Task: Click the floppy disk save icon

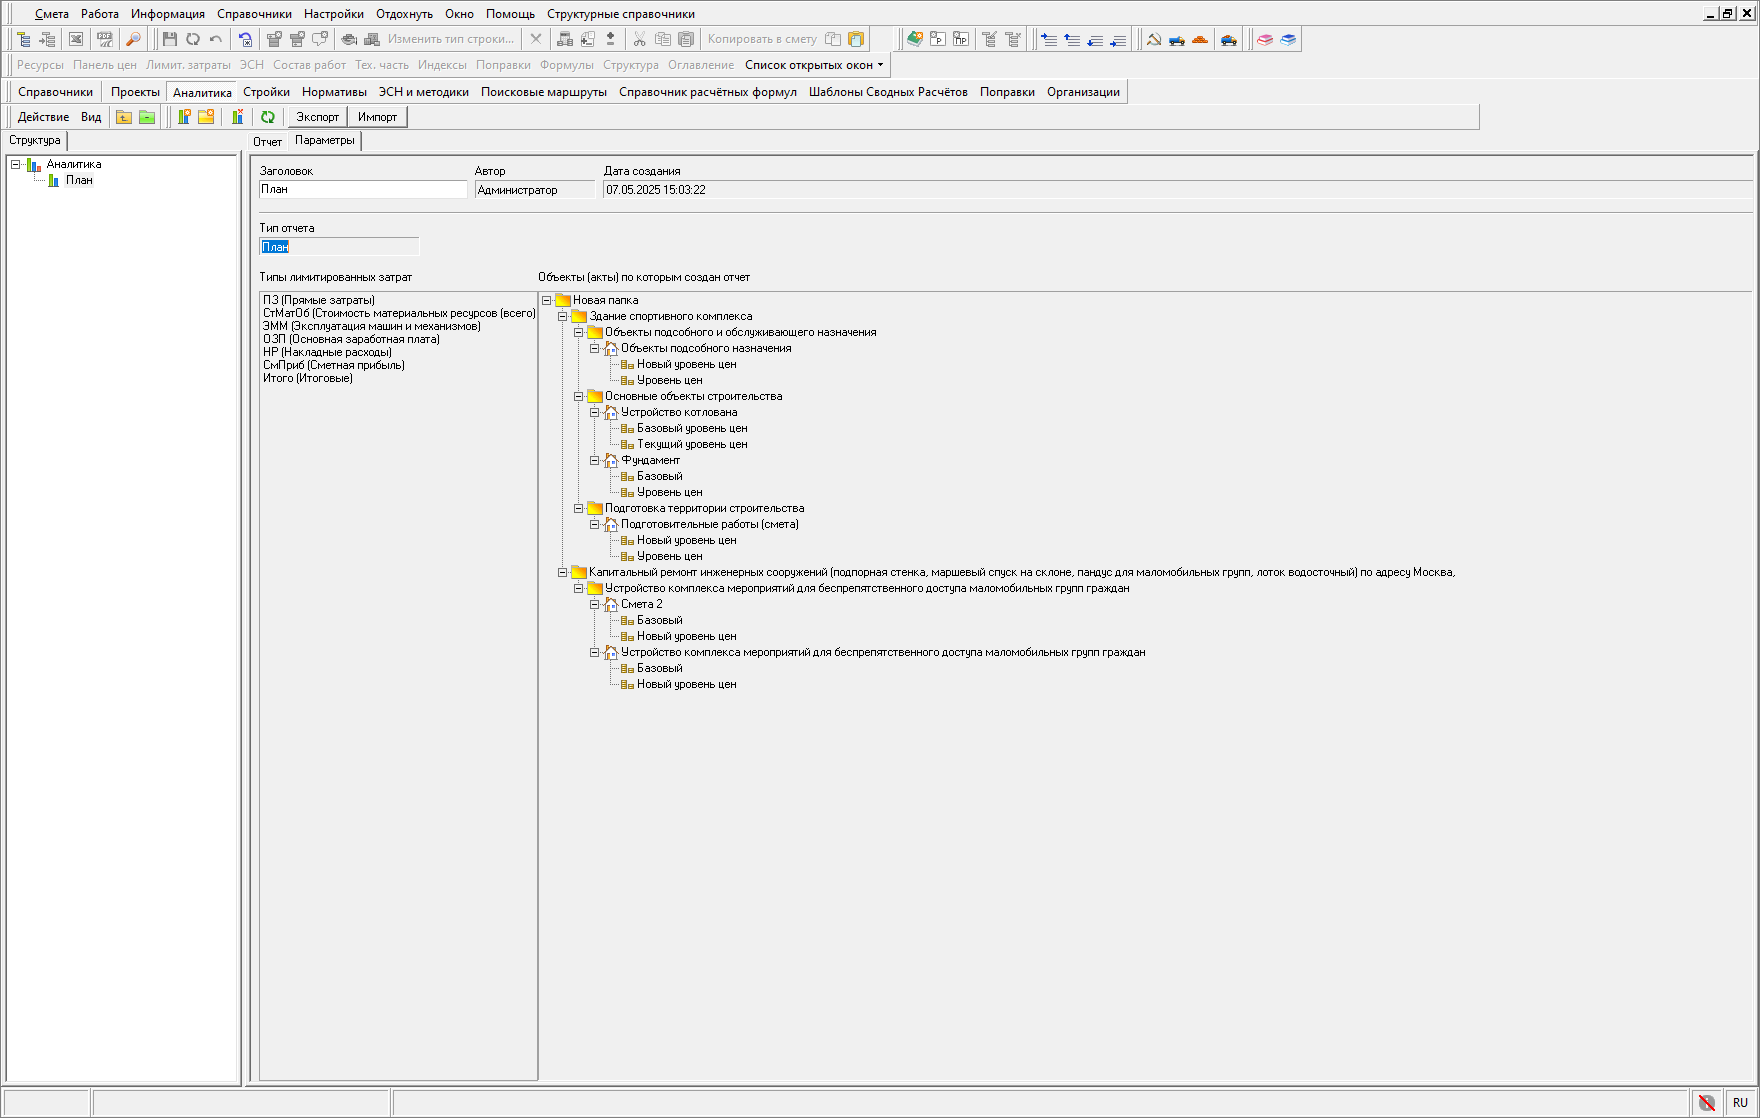Action: tap(169, 39)
